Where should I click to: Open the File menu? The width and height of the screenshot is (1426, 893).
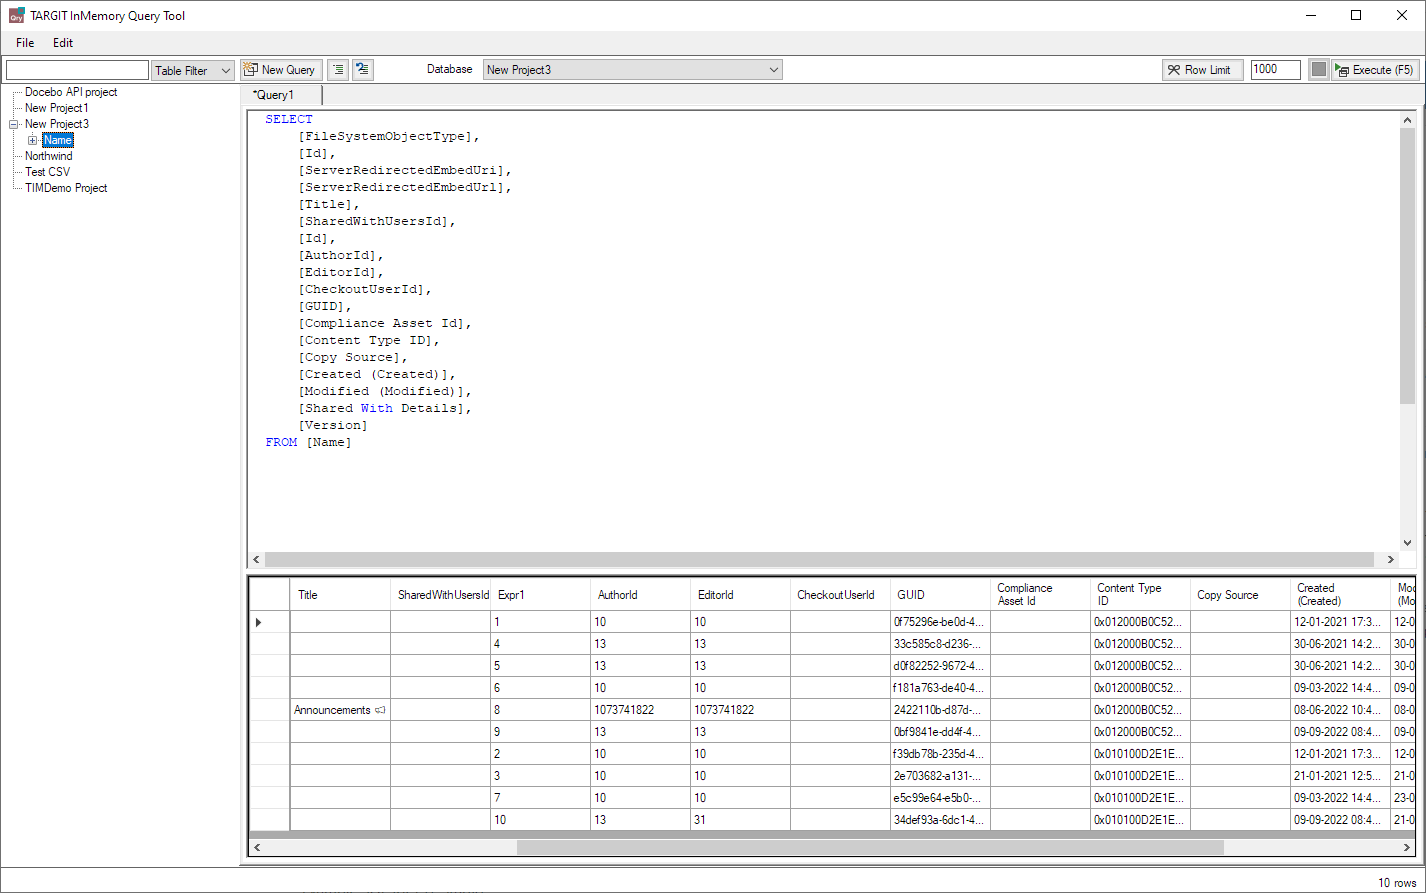pos(25,43)
